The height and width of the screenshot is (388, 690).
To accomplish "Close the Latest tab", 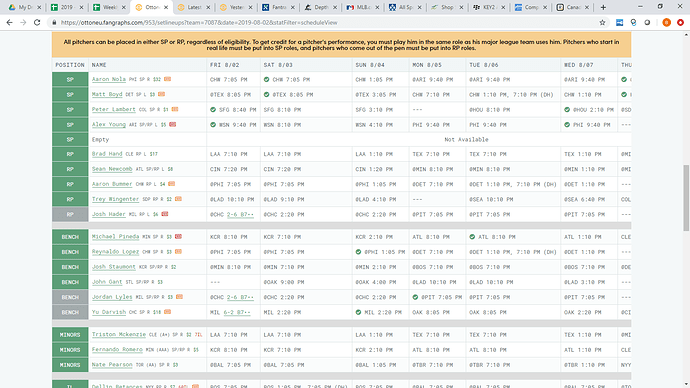I will pyautogui.click(x=208, y=7).
